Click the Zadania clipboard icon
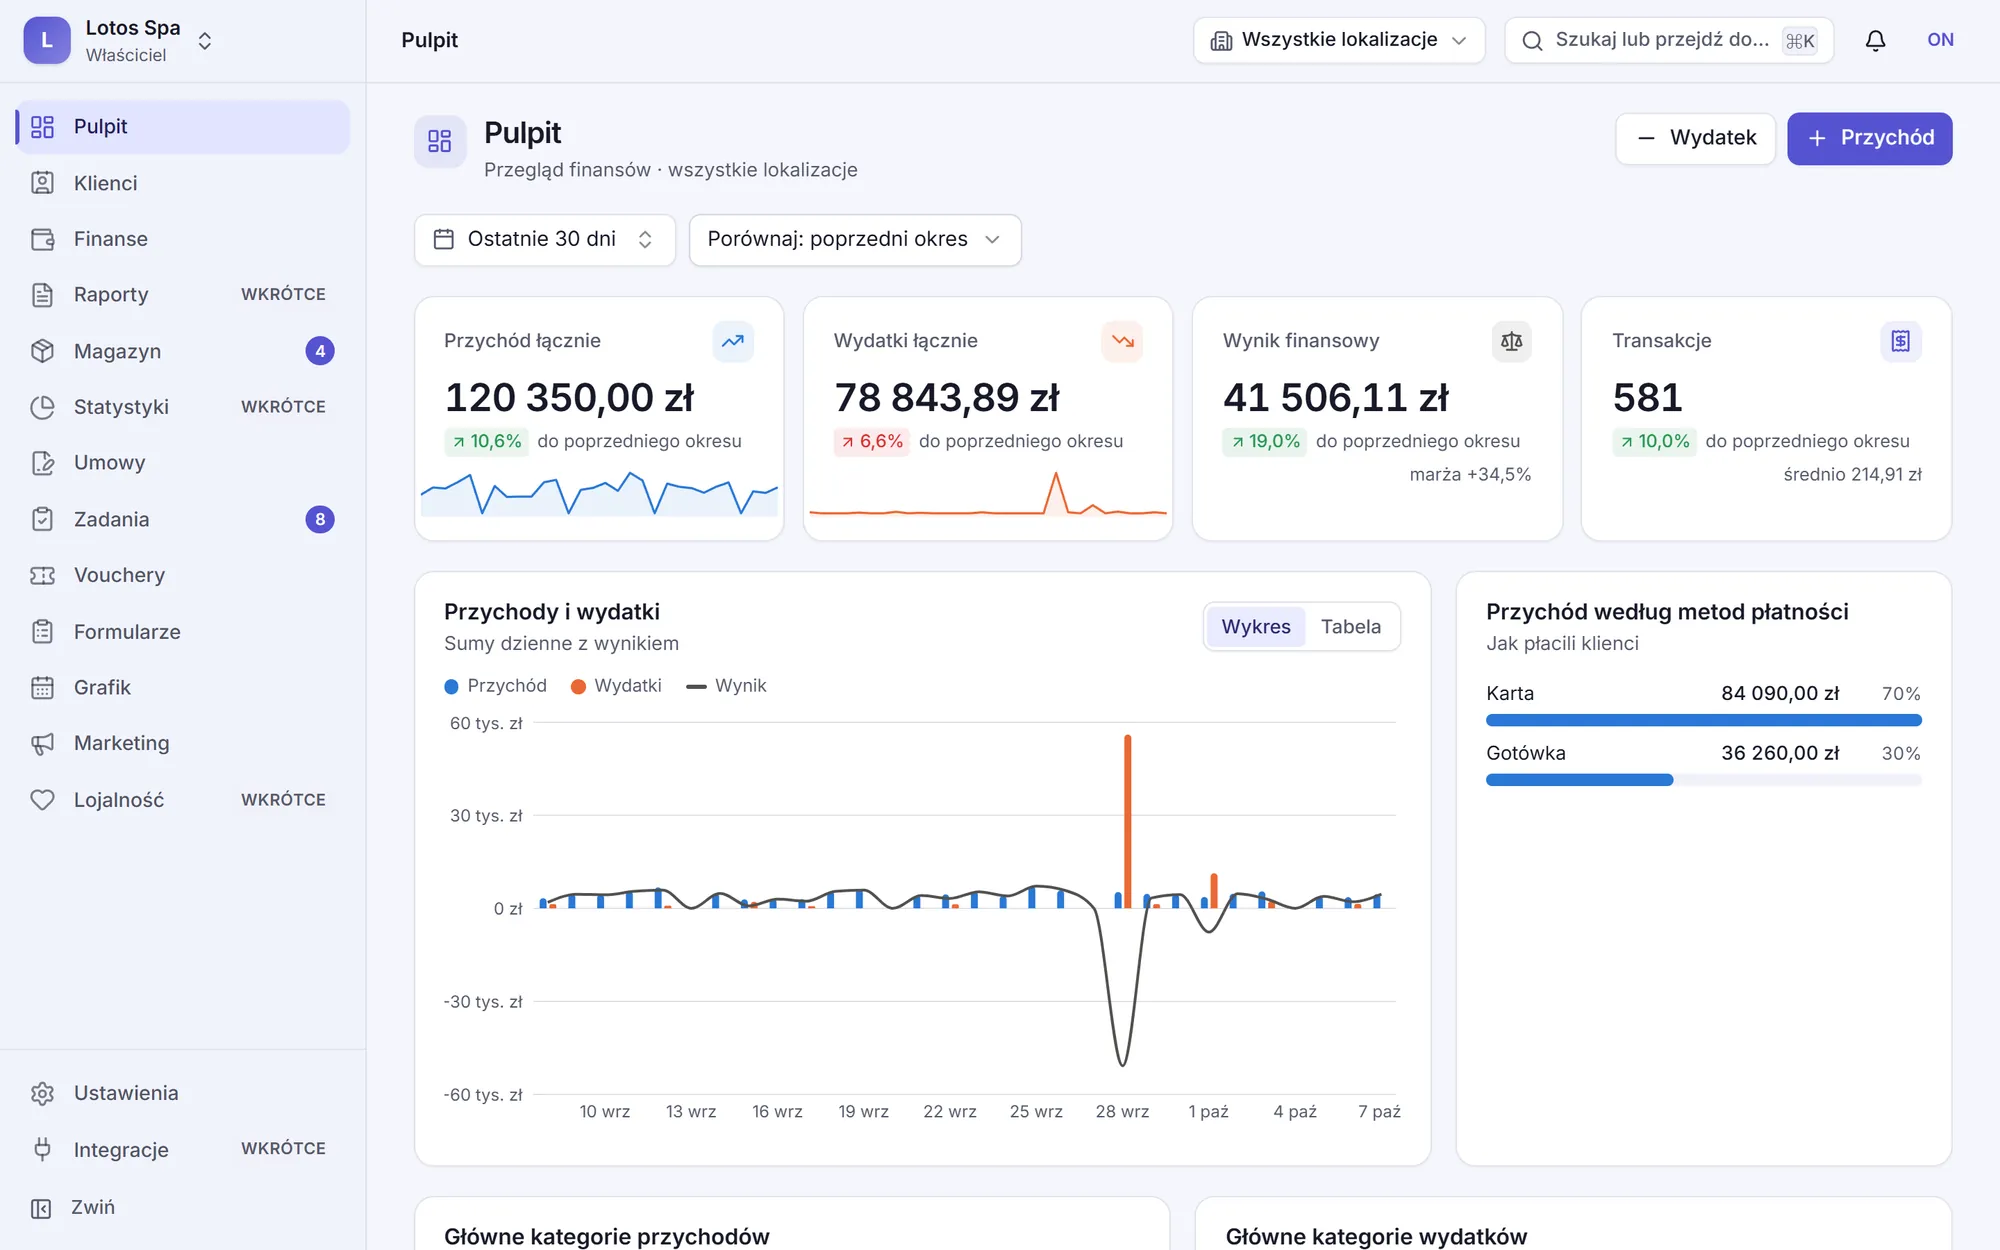This screenshot has height=1250, width=2000. pos(42,519)
